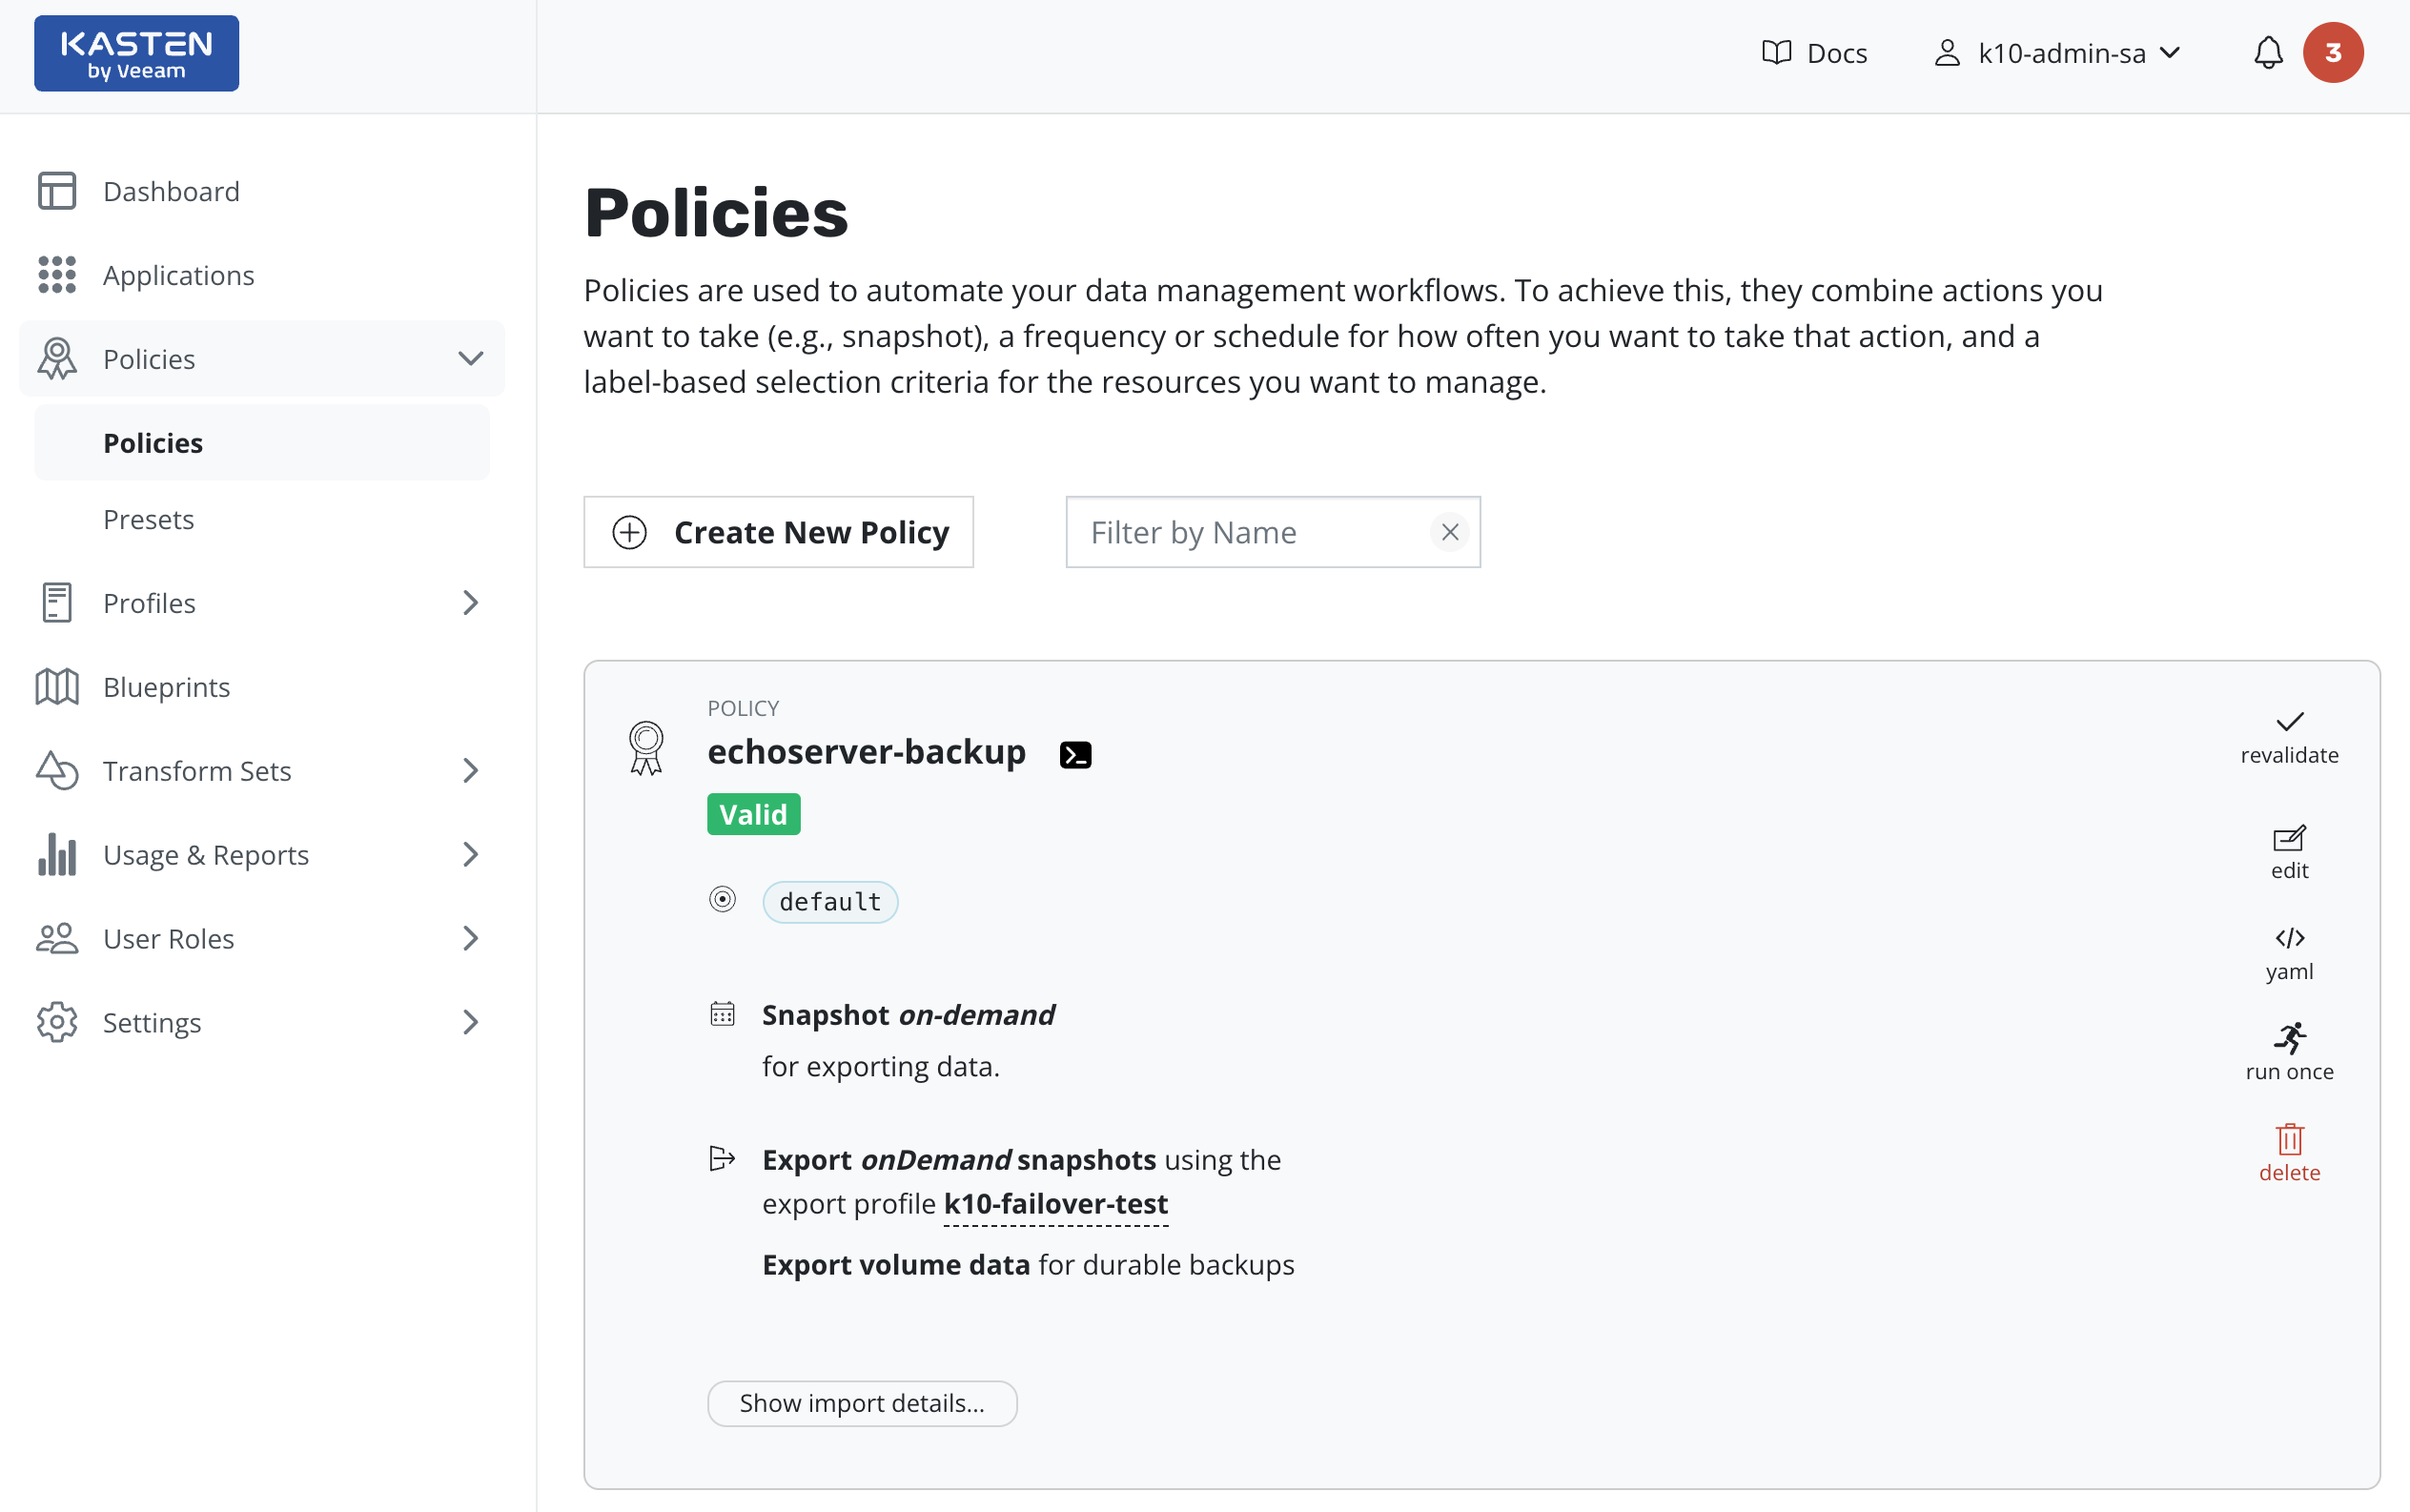Click the edit policy icon
This screenshot has height=1512, width=2410.
pos(2289,838)
